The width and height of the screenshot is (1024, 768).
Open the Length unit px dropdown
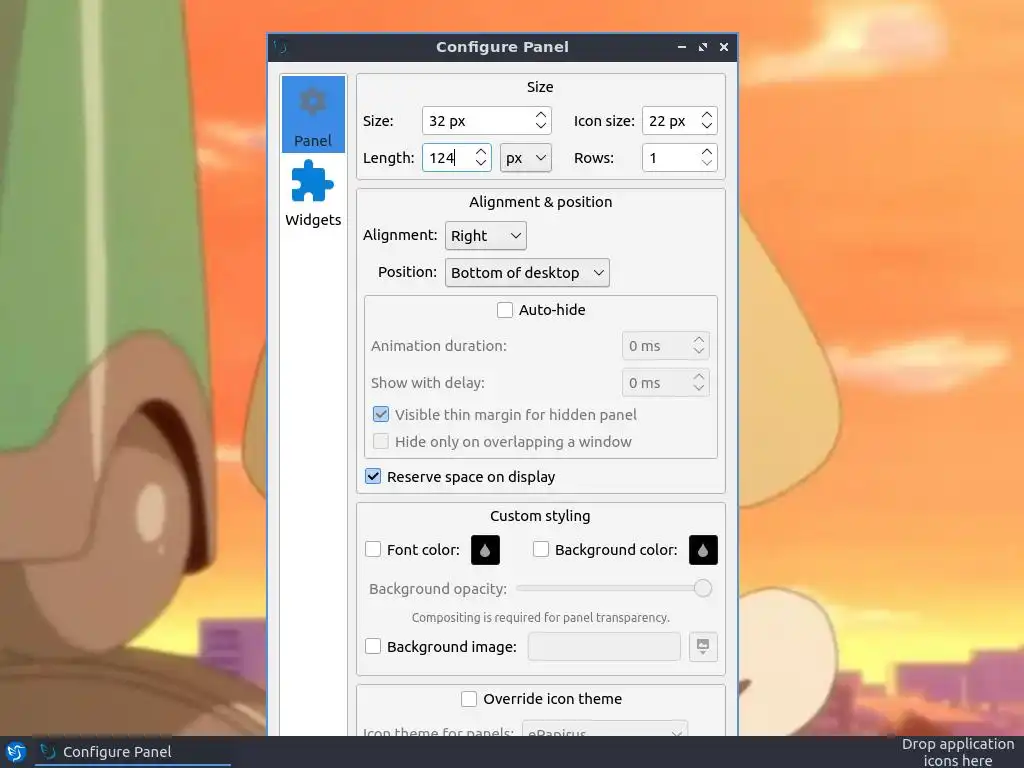pos(526,158)
